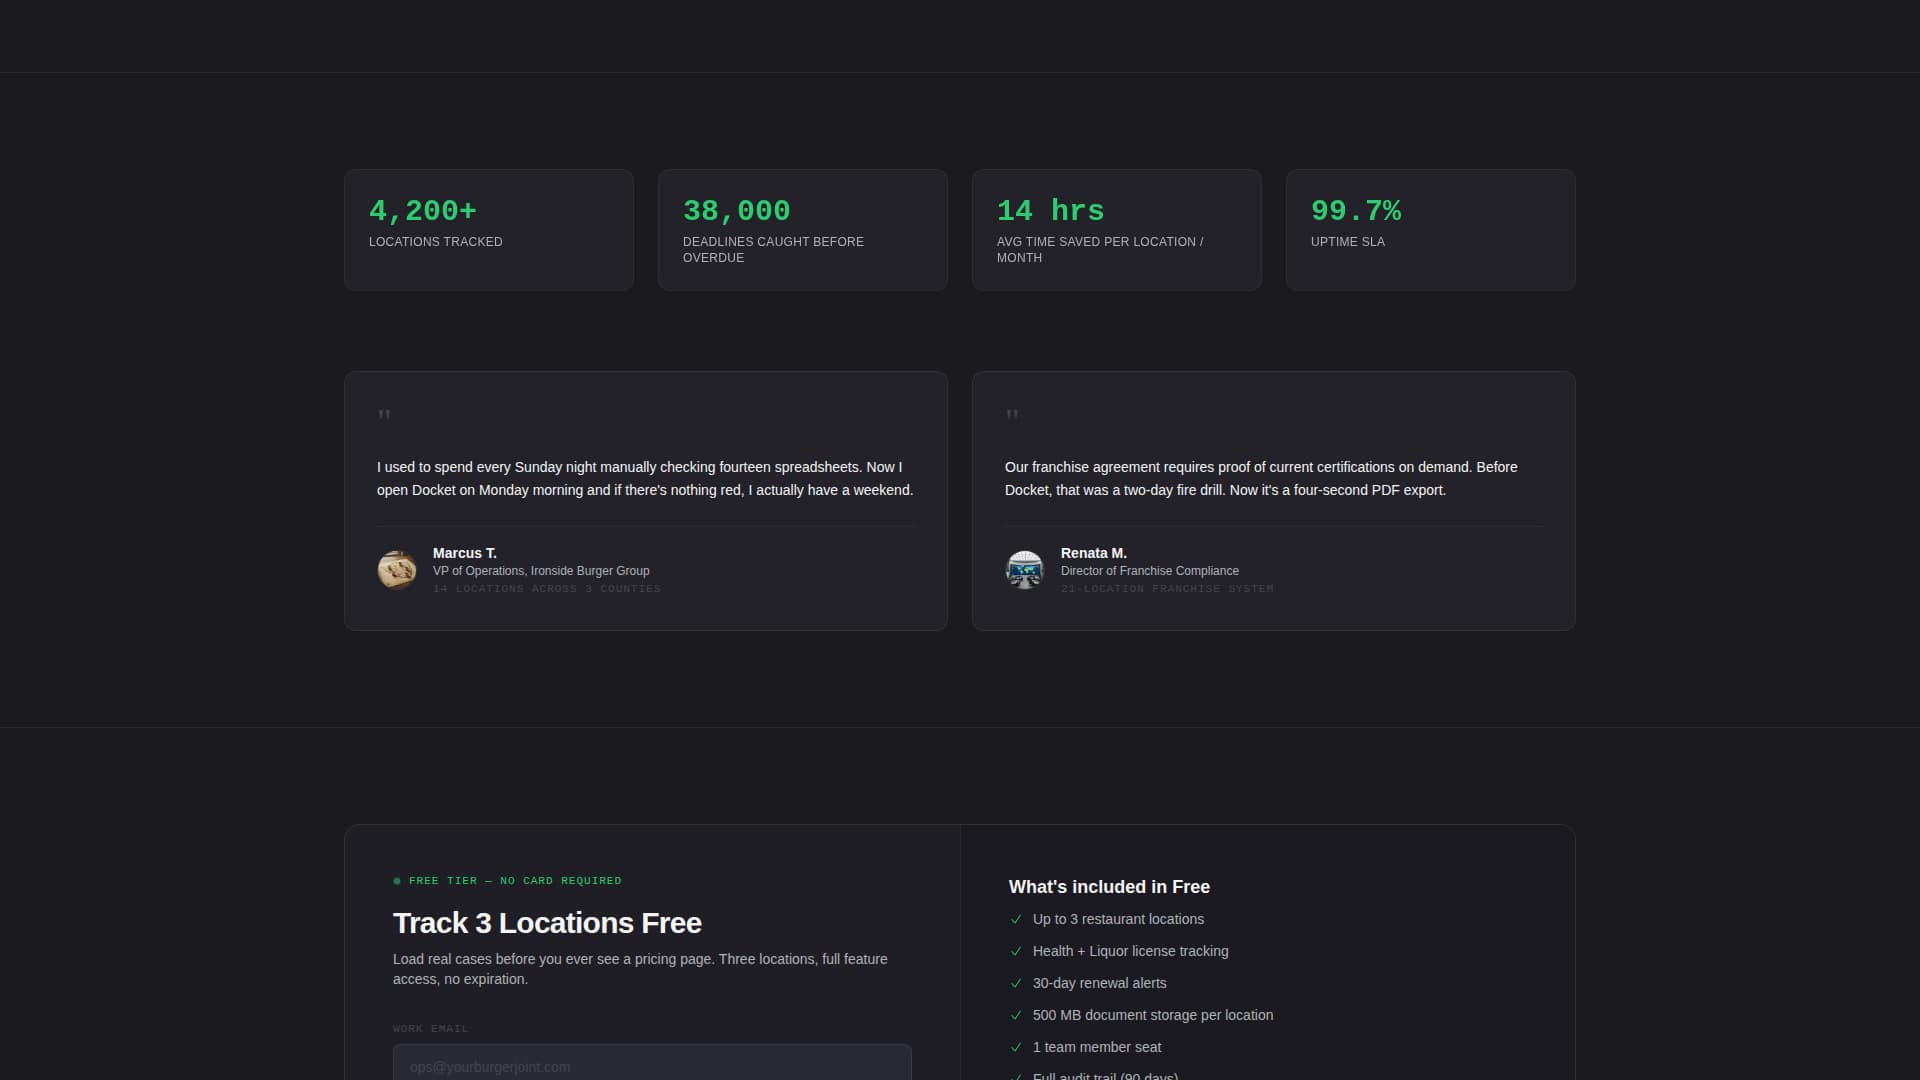The width and height of the screenshot is (1920, 1080).
Task: Toggle the Health + Liquor license tracking item
Action: [x=1130, y=952]
